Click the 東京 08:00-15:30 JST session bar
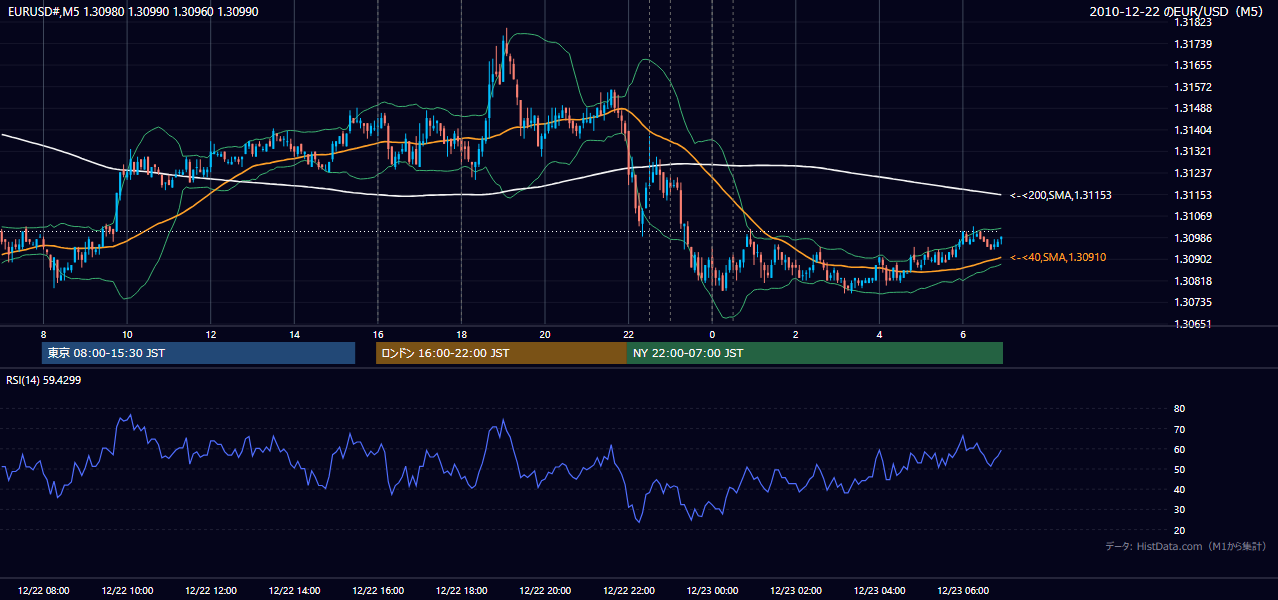The height and width of the screenshot is (600, 1278). [x=198, y=353]
